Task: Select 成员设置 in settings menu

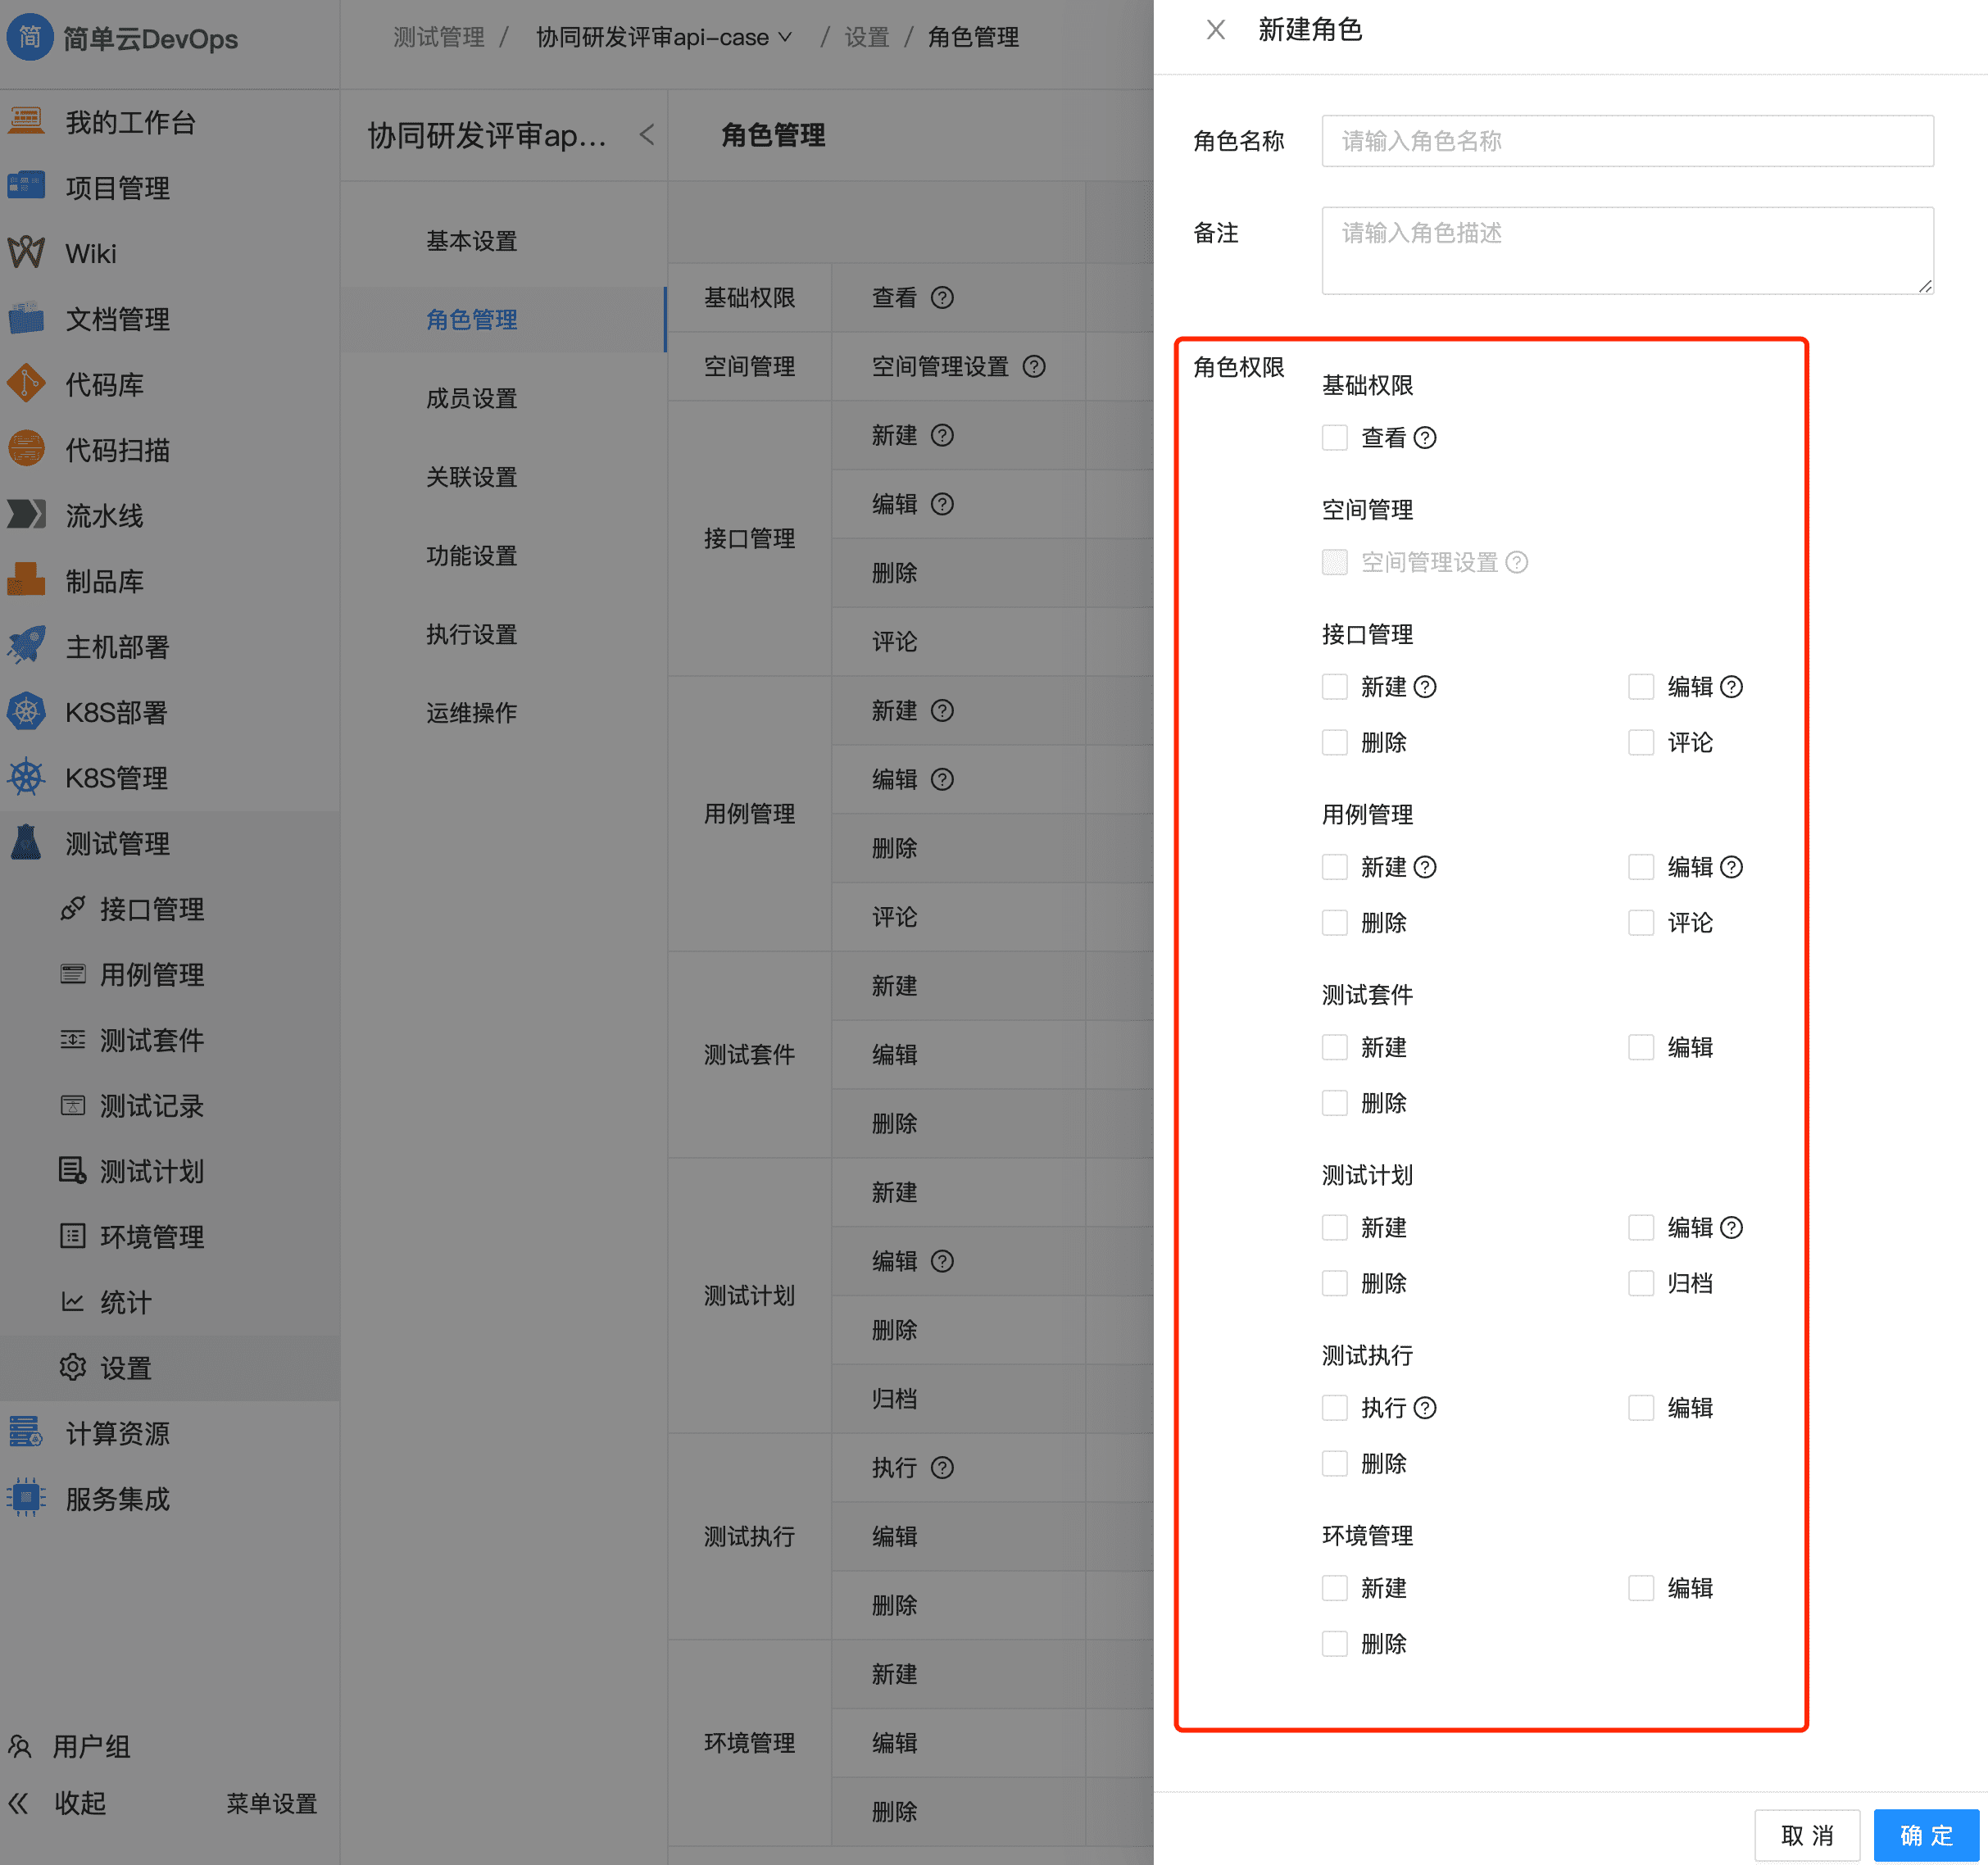Action: coord(471,398)
